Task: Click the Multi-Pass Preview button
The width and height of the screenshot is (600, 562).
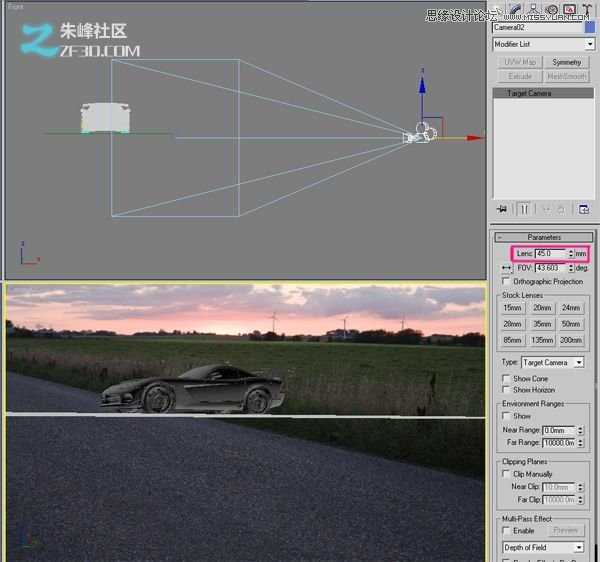Action: click(x=566, y=531)
